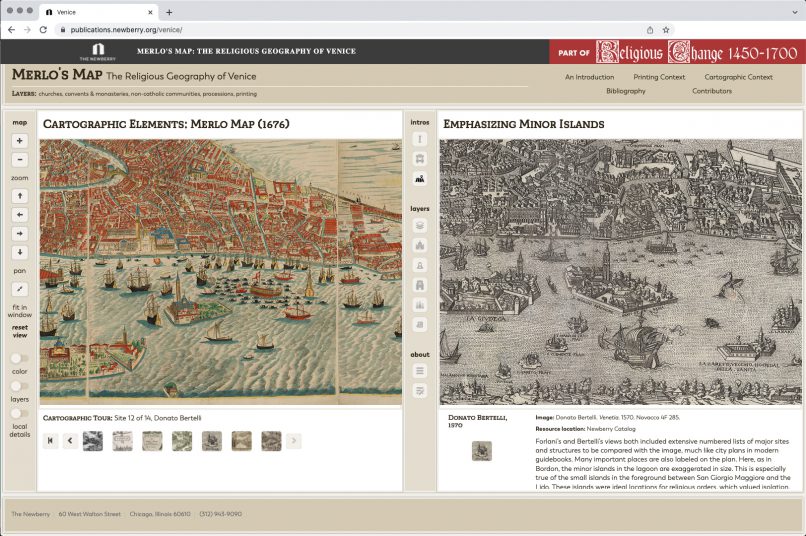
Task: Pan the map down with arrow
Action: (x=20, y=252)
